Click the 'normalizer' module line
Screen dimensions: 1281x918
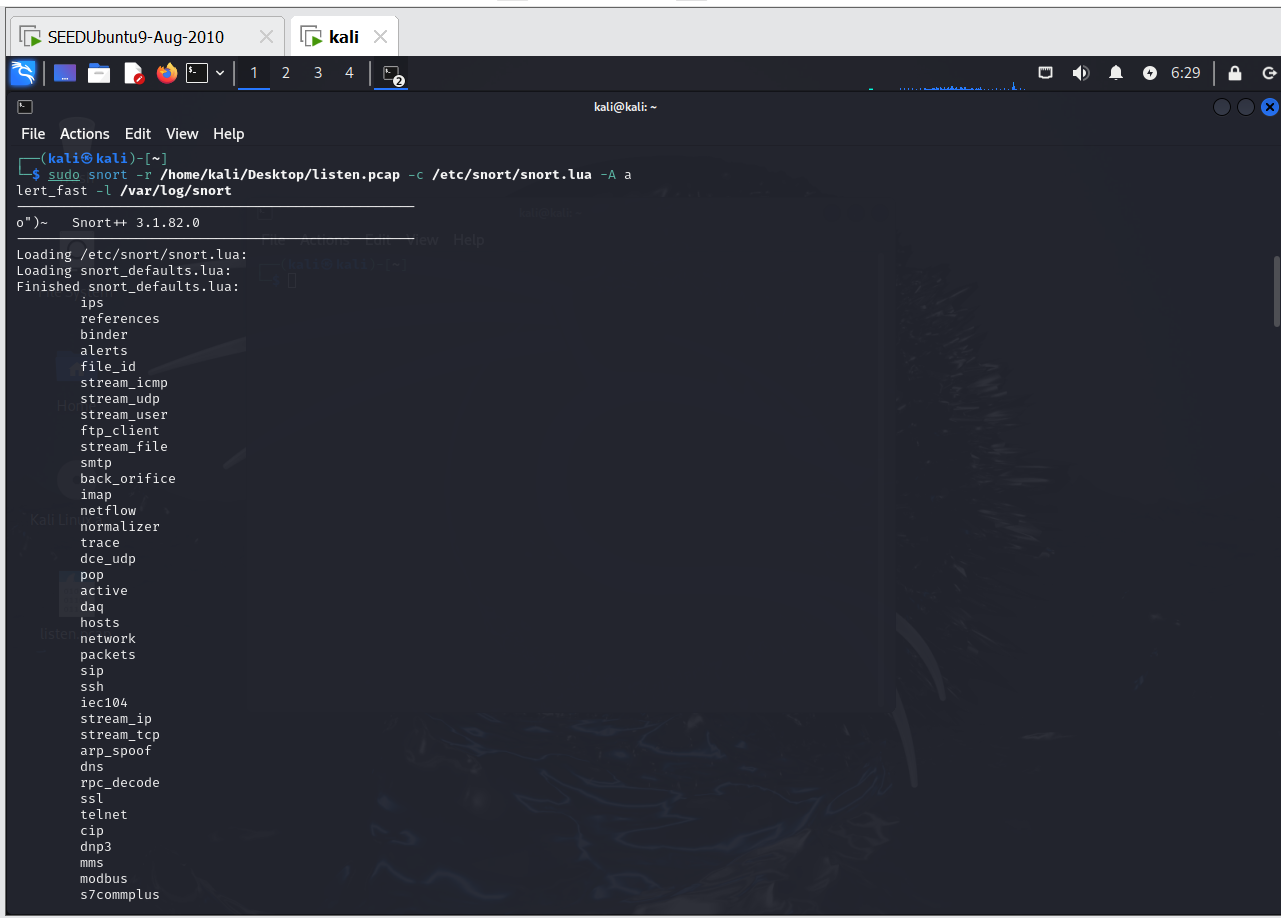coord(120,527)
